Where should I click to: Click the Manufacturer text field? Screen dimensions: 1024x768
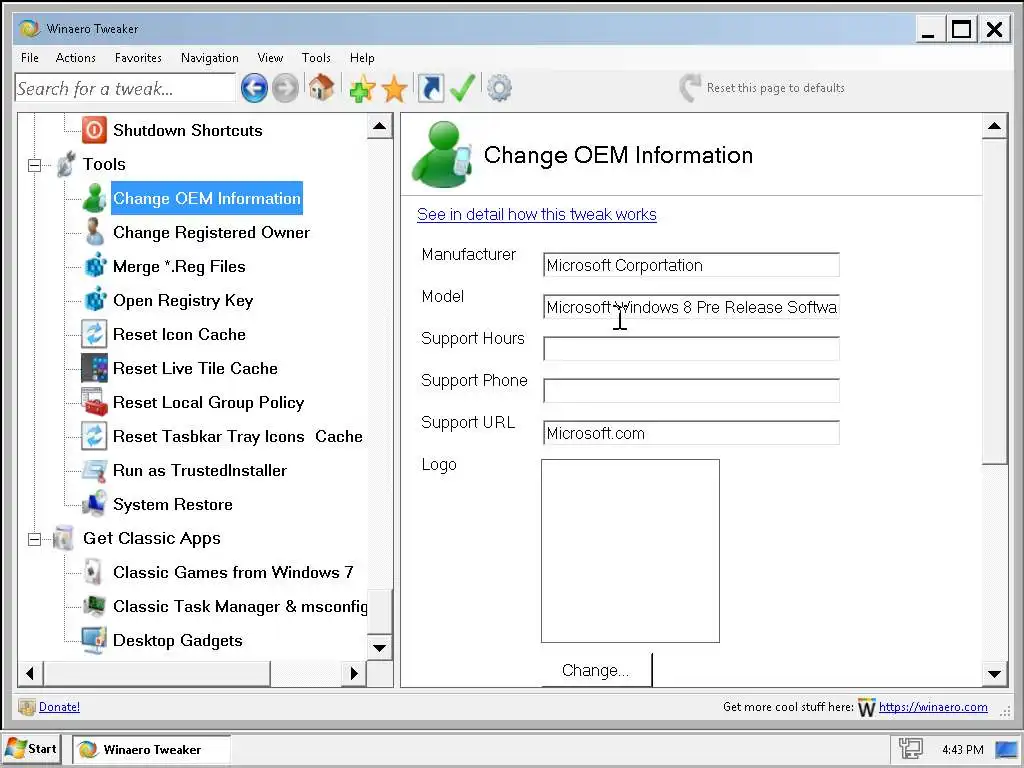pos(691,265)
